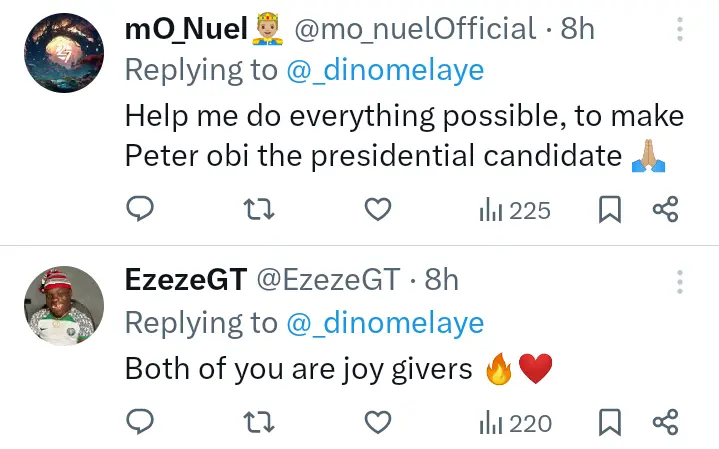This screenshot has height=449, width=719.
Task: Reply to EzezeGT's tweet
Action: (x=141, y=424)
